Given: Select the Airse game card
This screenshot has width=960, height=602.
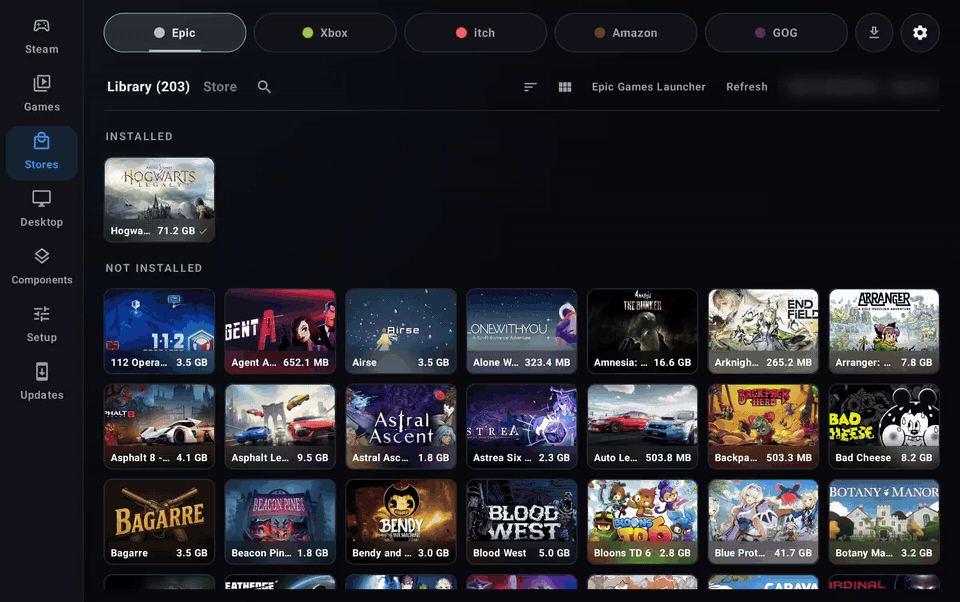Looking at the screenshot, I should 400,331.
